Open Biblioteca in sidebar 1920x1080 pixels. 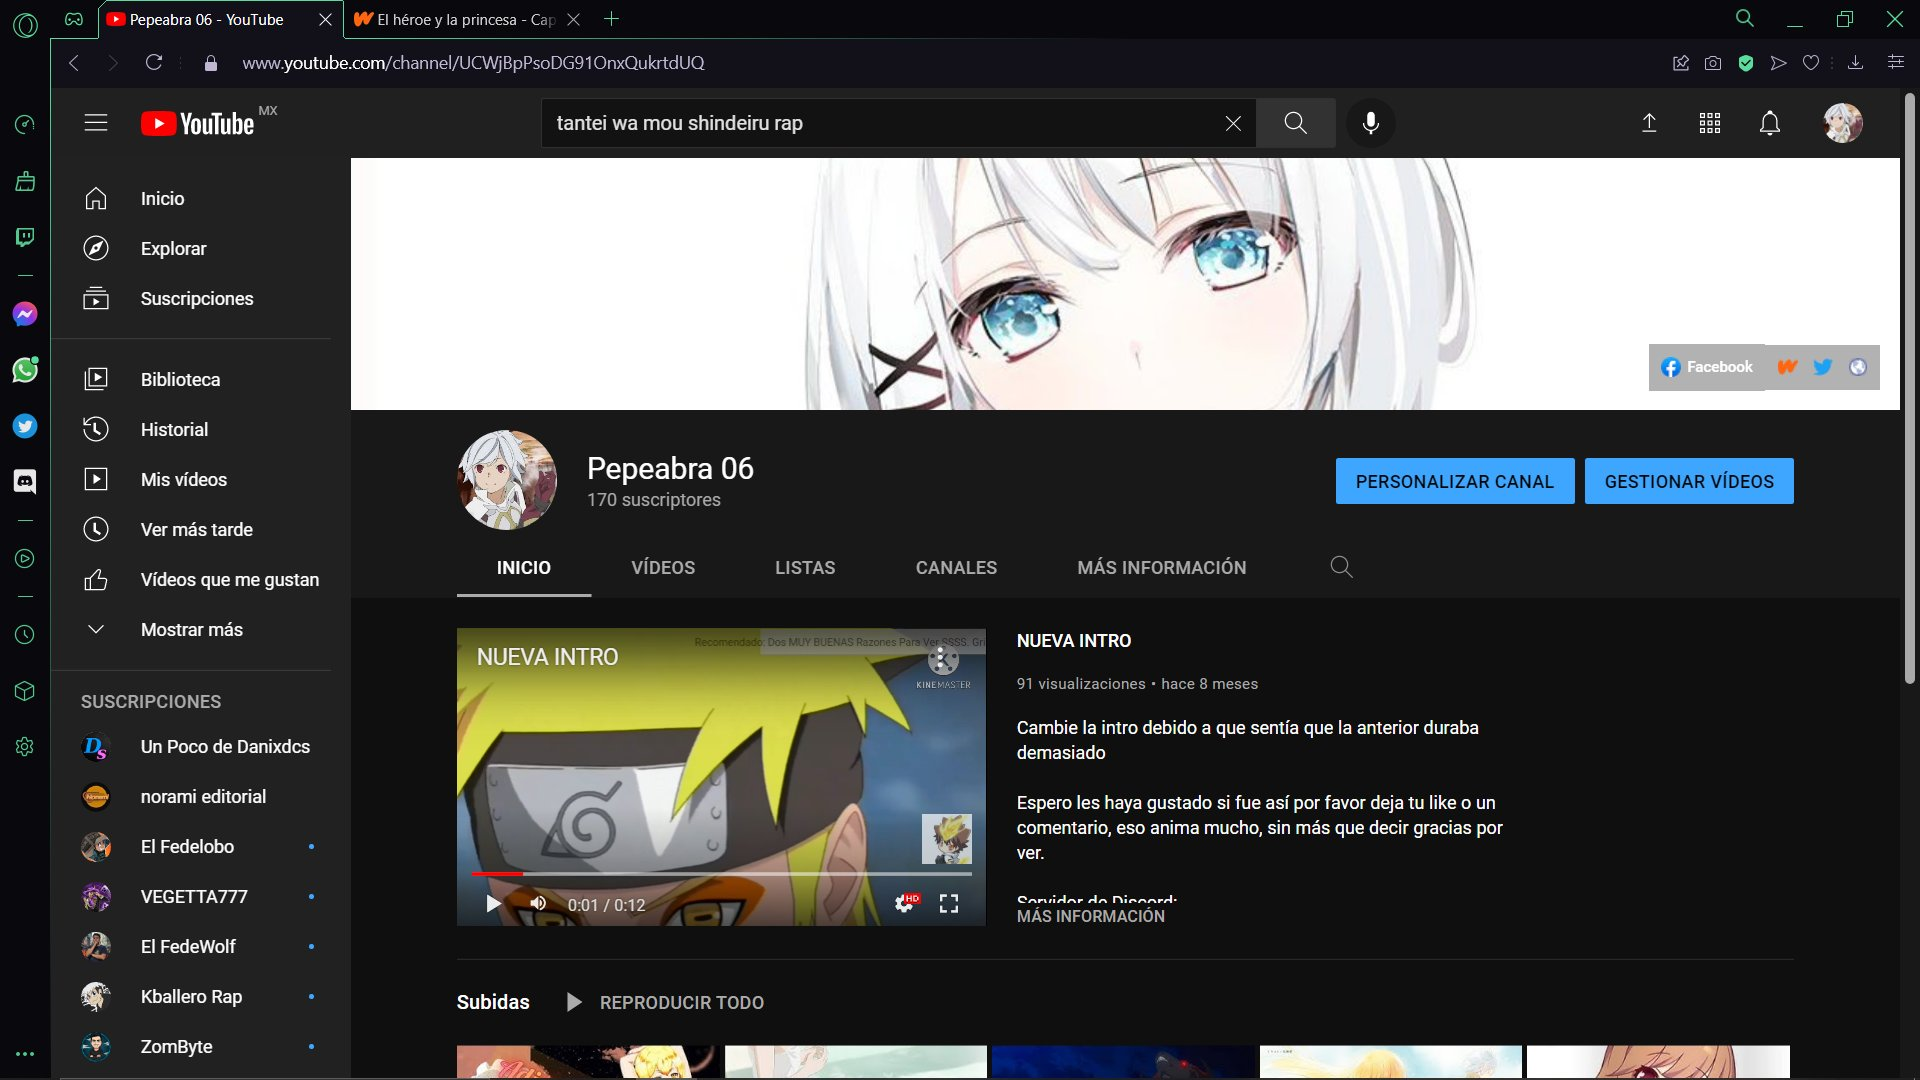click(191, 380)
